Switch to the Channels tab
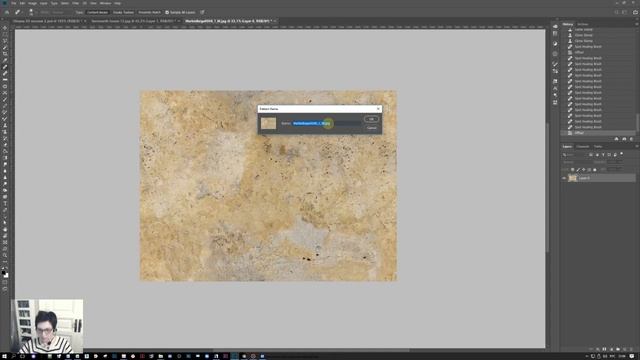This screenshot has width=640, height=360. point(582,147)
